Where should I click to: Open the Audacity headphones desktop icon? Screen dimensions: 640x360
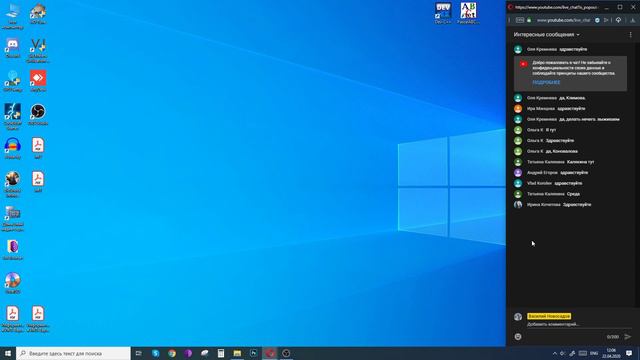coord(13,148)
